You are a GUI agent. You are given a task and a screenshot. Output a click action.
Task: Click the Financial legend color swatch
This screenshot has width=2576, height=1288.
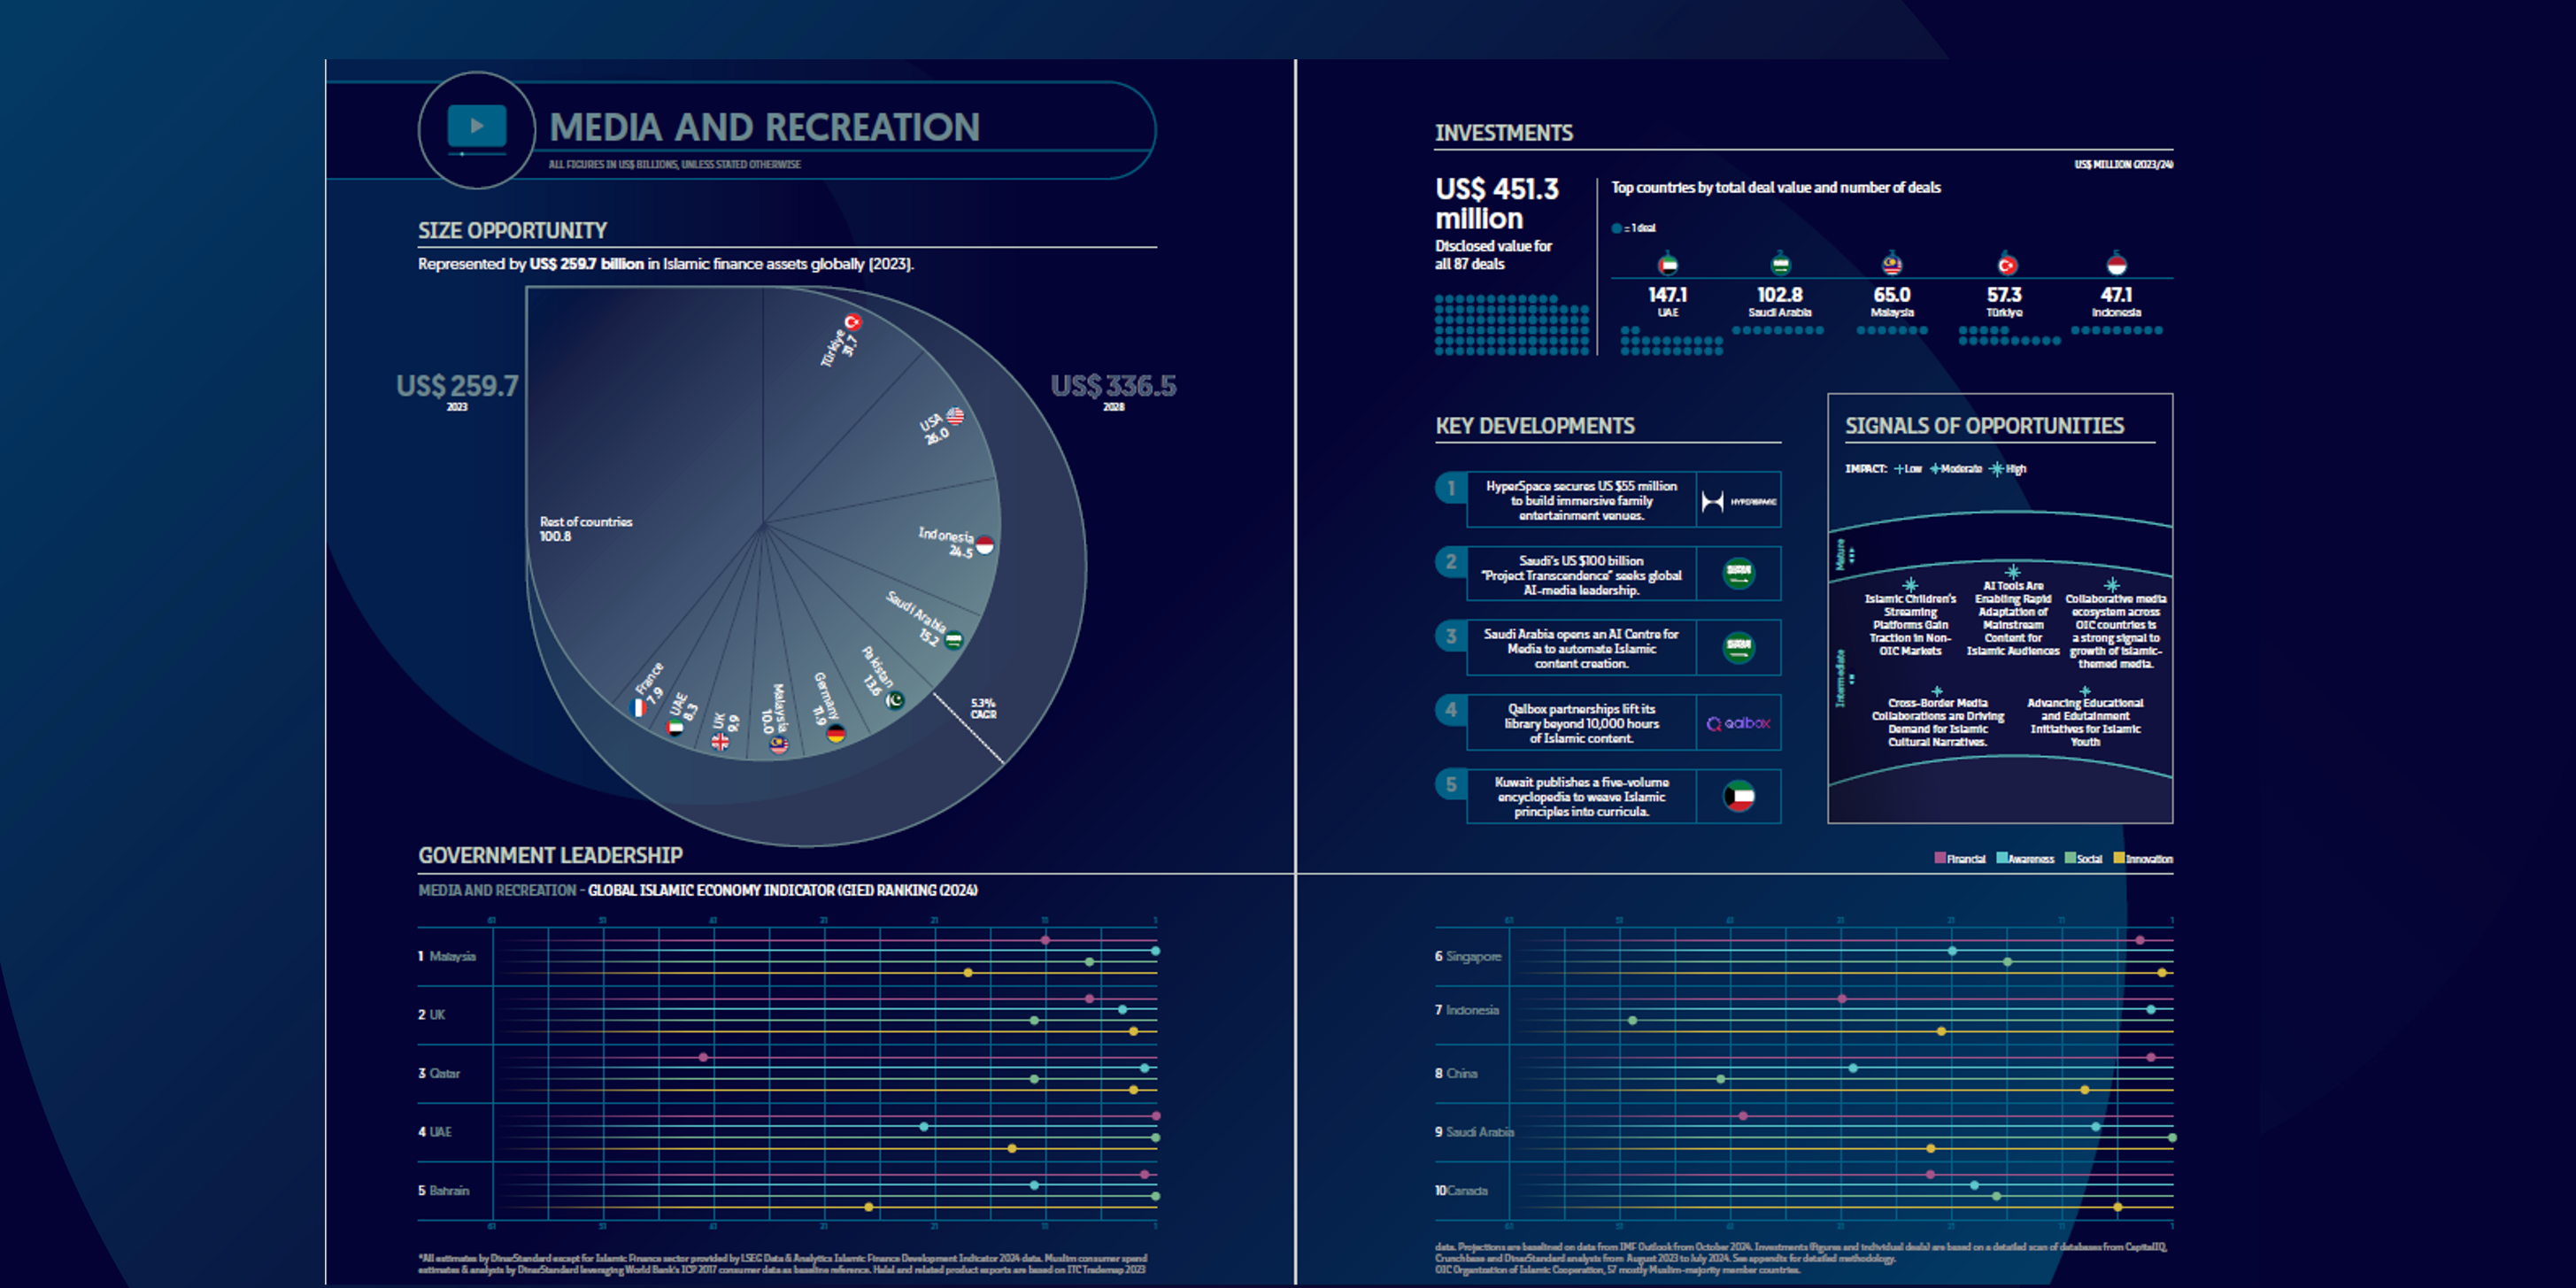tap(1940, 858)
